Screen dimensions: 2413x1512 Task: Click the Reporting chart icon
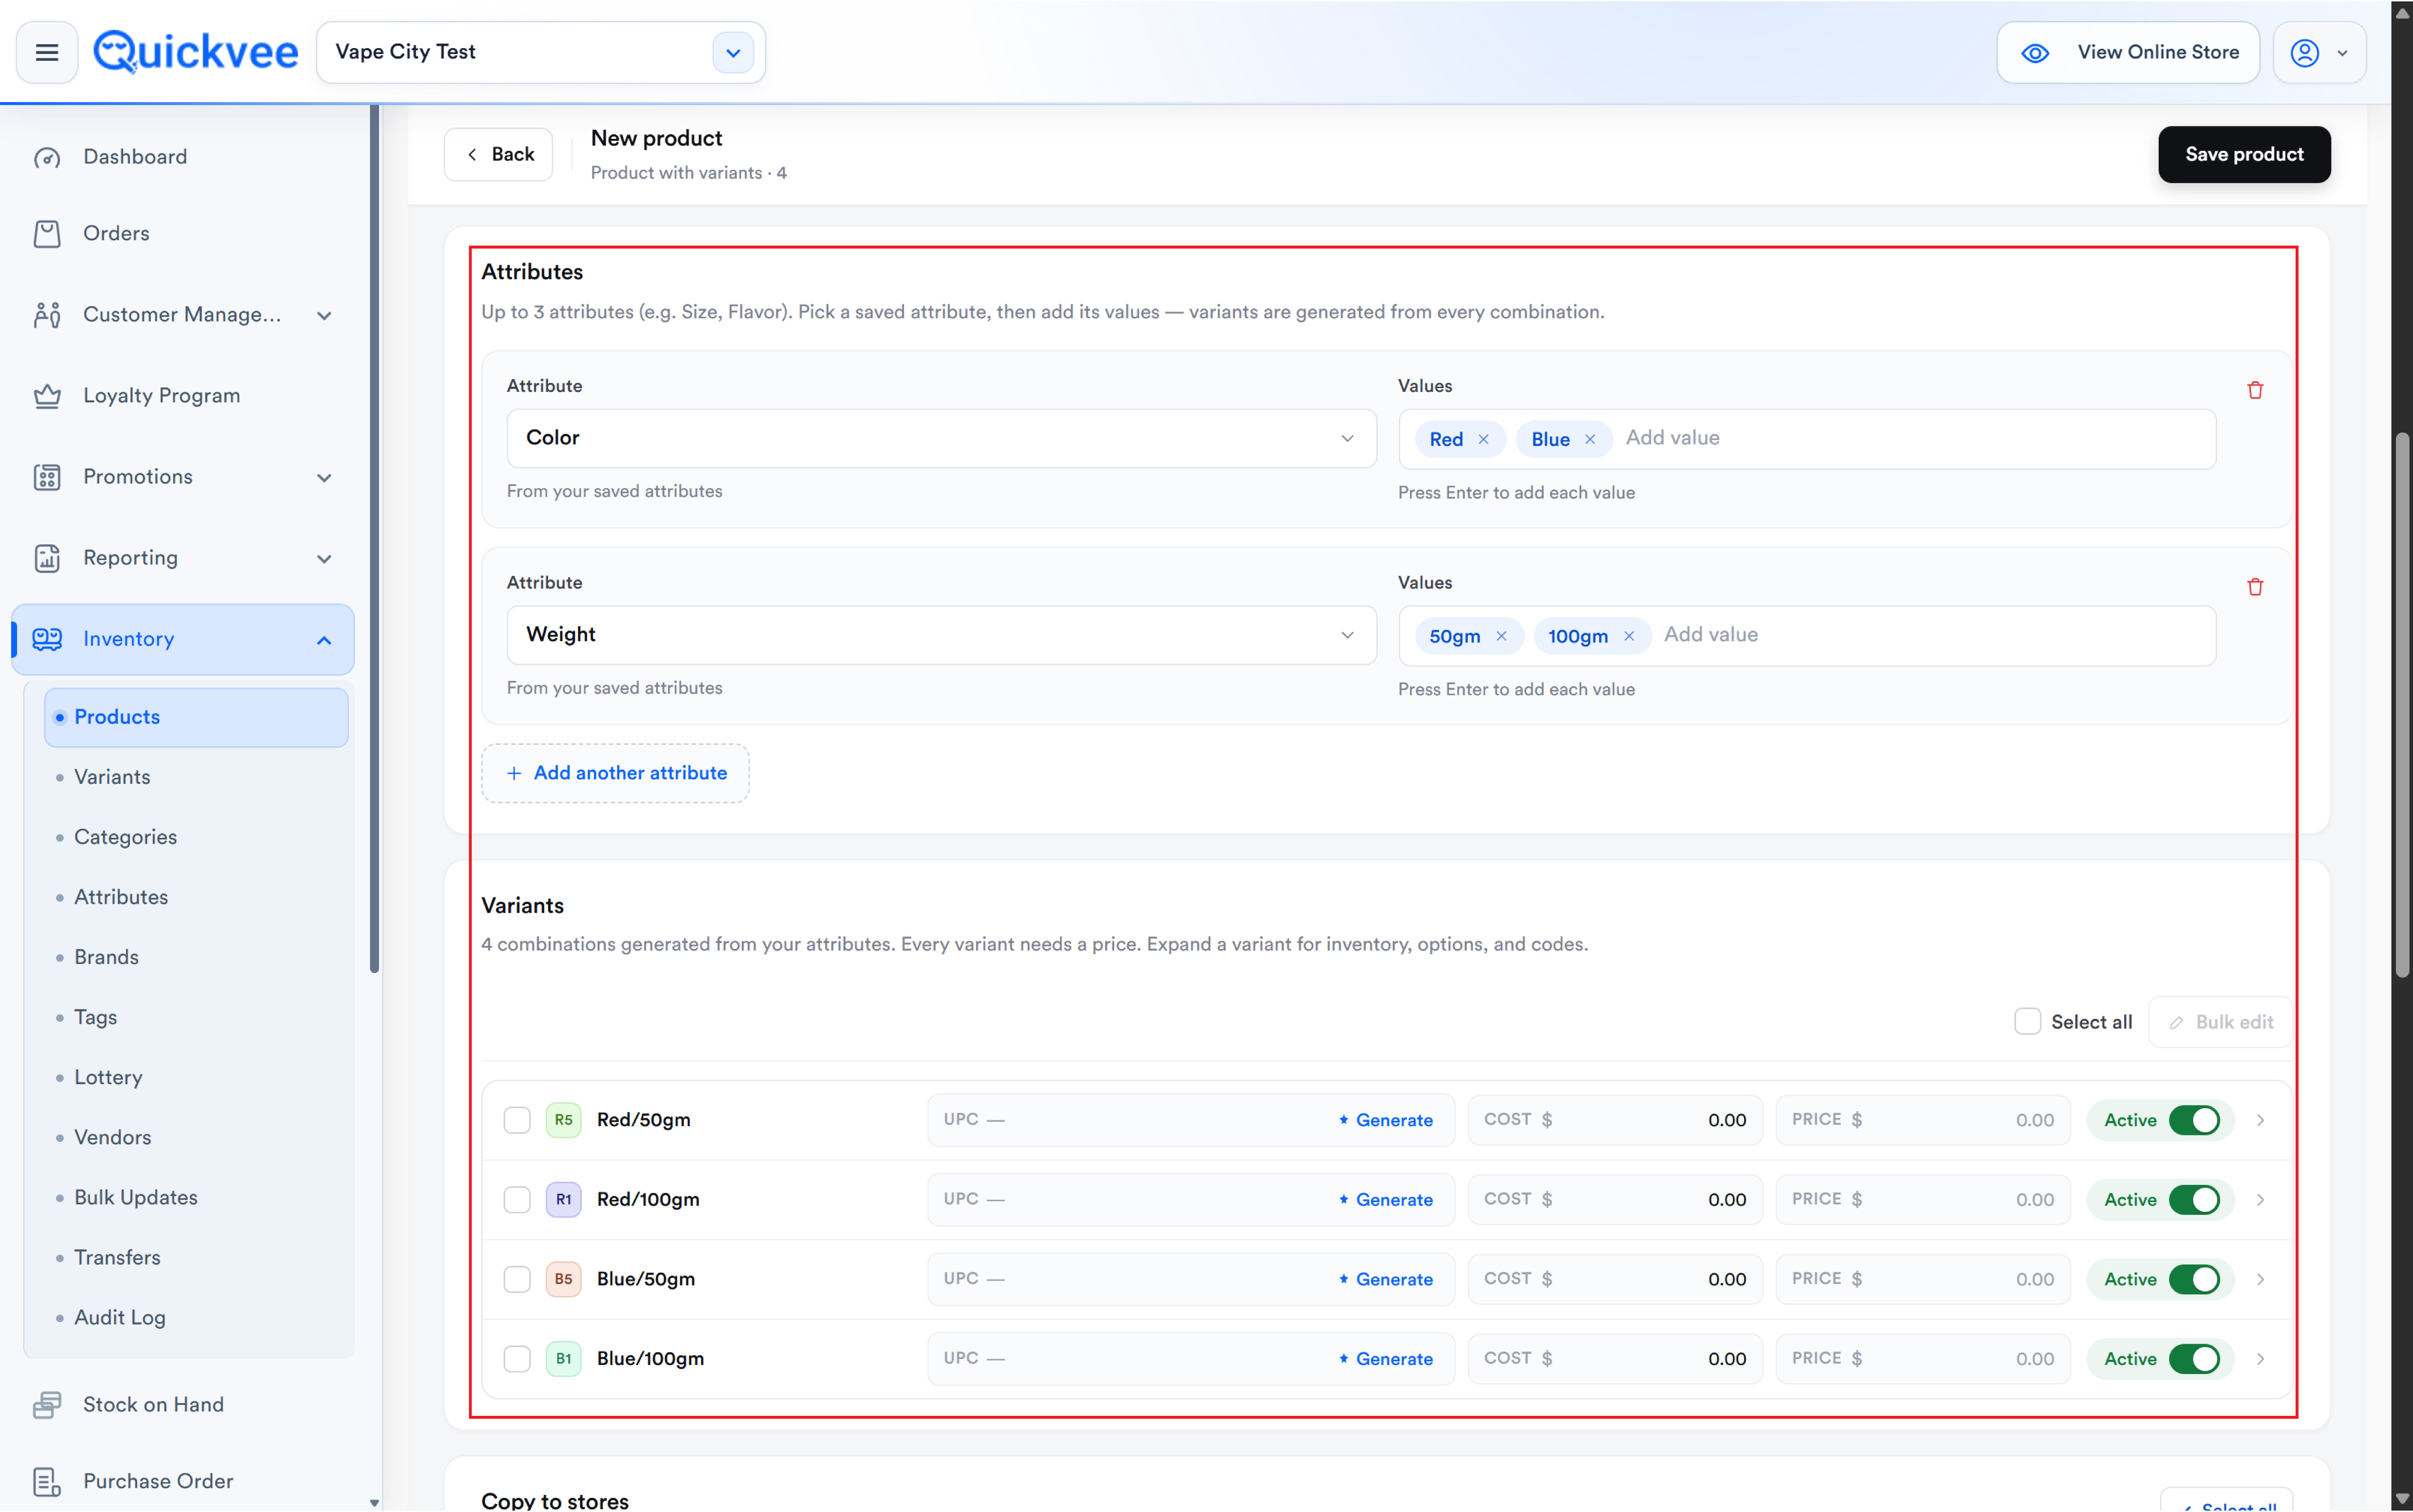pos(47,558)
